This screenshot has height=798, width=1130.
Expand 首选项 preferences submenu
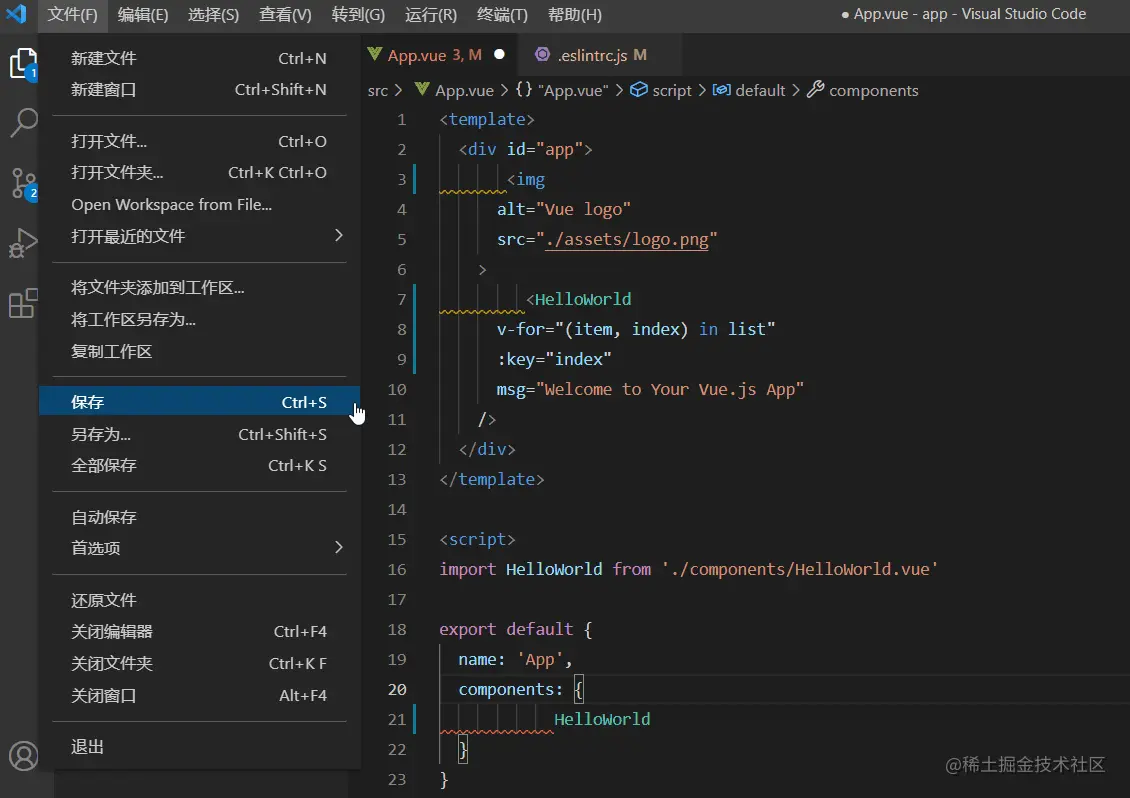pos(200,548)
